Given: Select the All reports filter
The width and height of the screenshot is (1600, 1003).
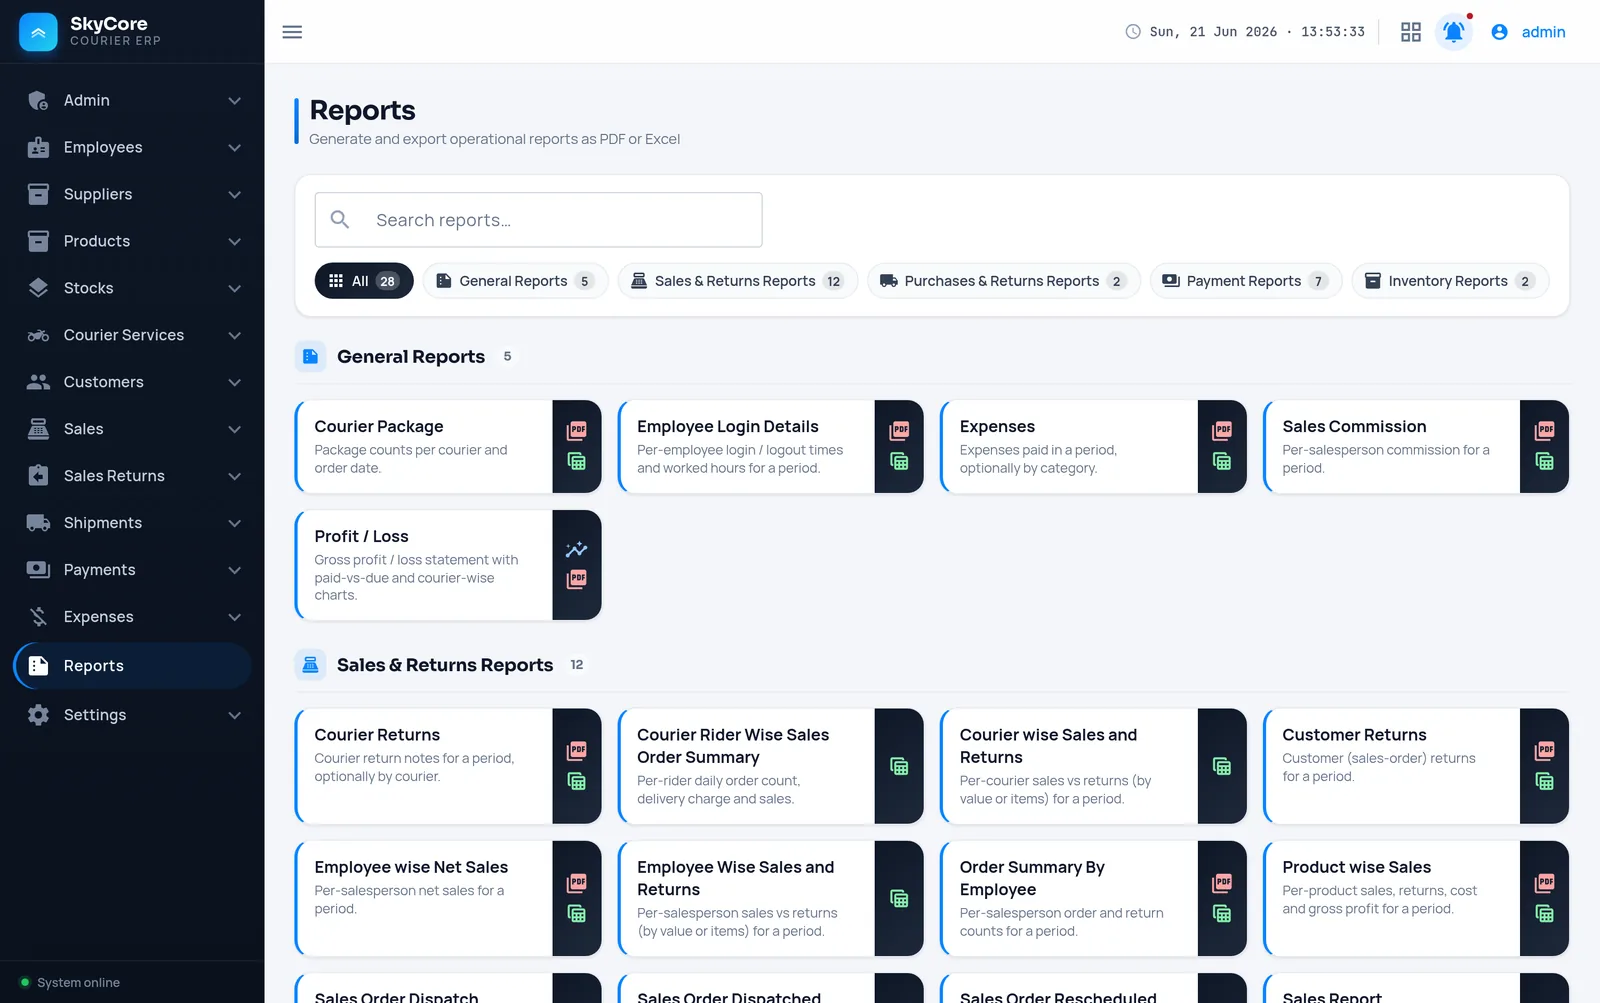Looking at the screenshot, I should tap(364, 281).
